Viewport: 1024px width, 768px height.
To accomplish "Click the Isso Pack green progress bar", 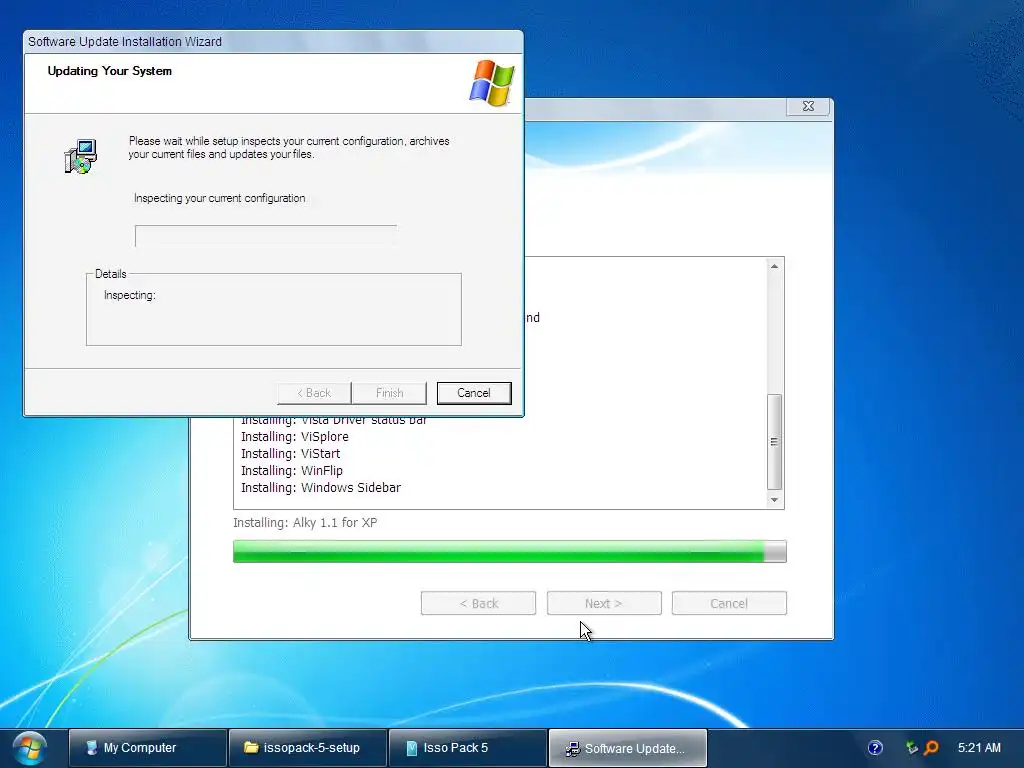I will [509, 551].
